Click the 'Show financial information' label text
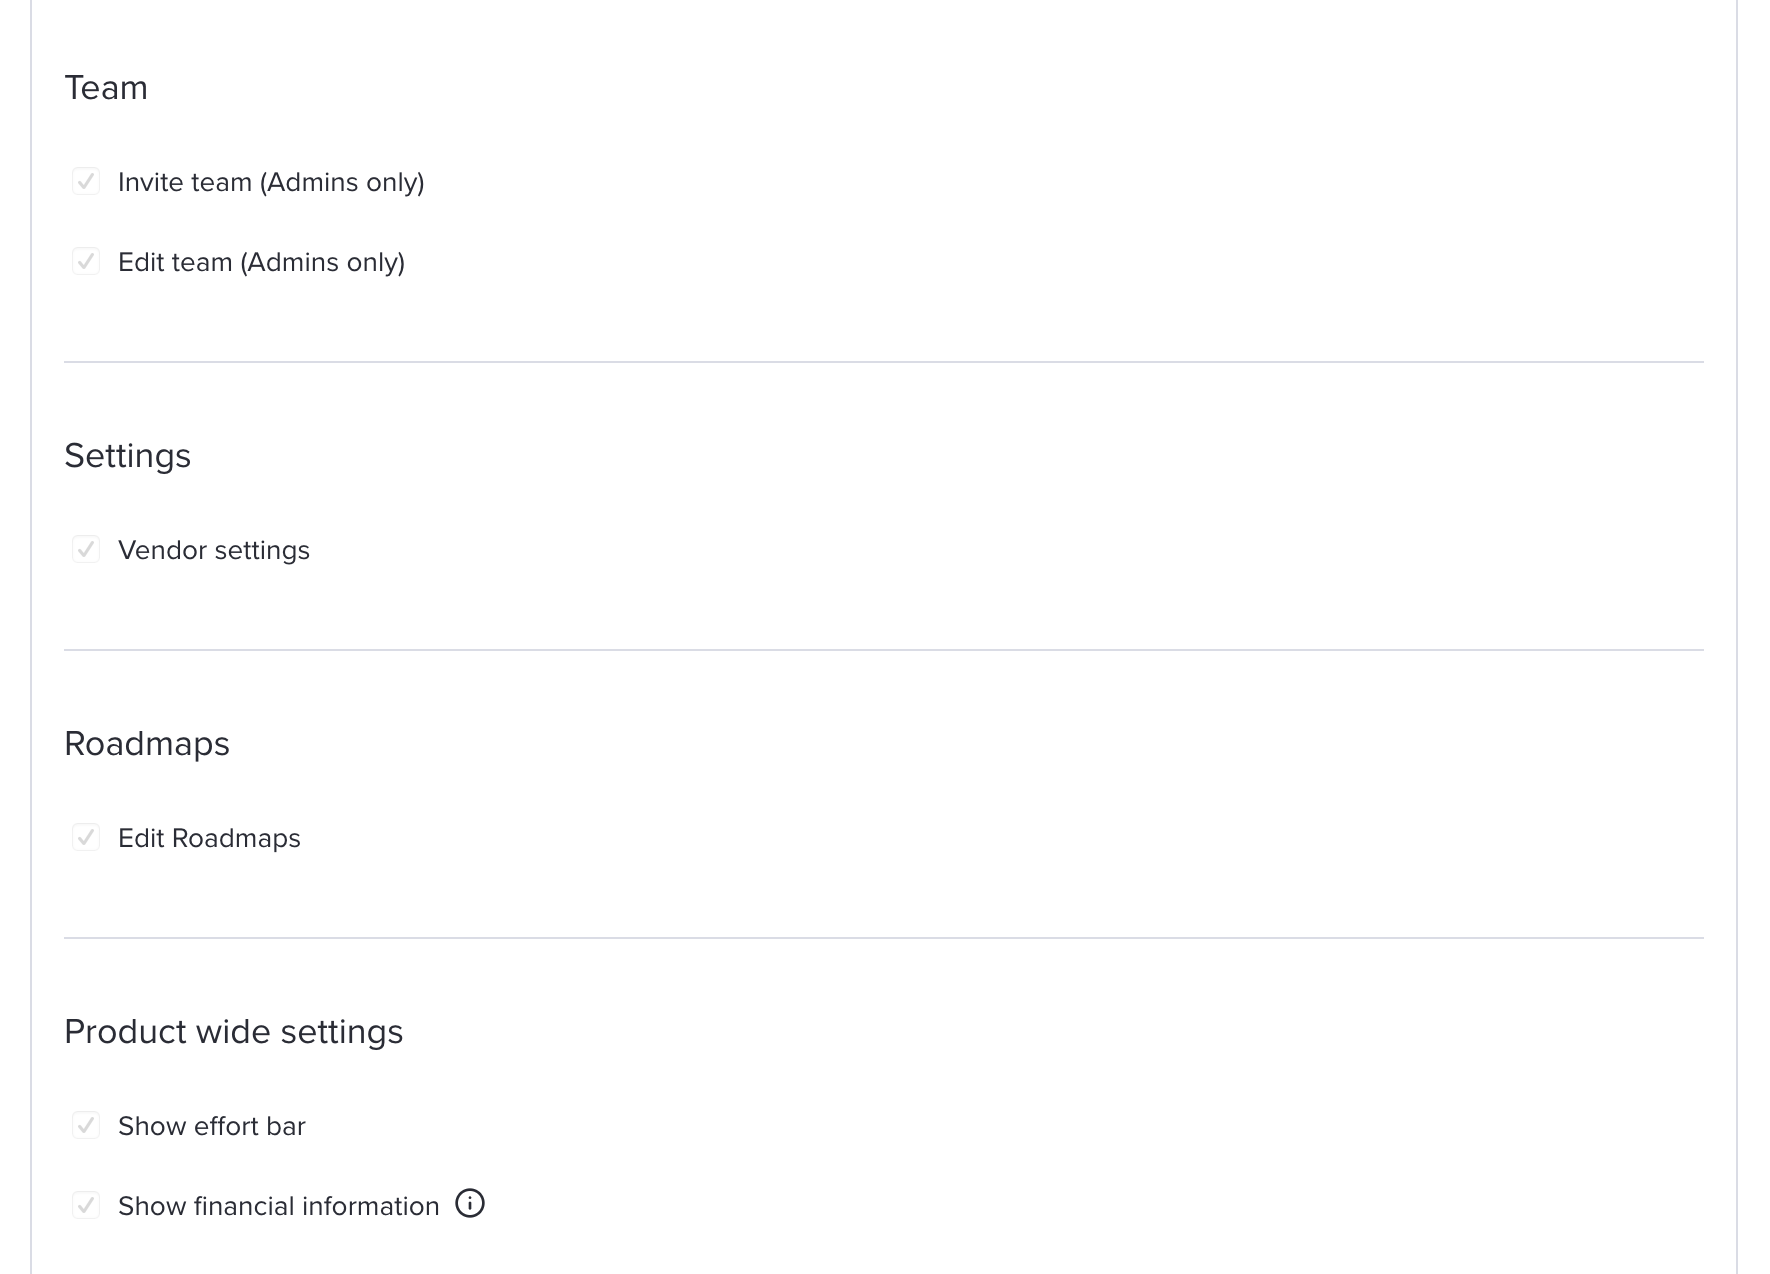 click(278, 1206)
